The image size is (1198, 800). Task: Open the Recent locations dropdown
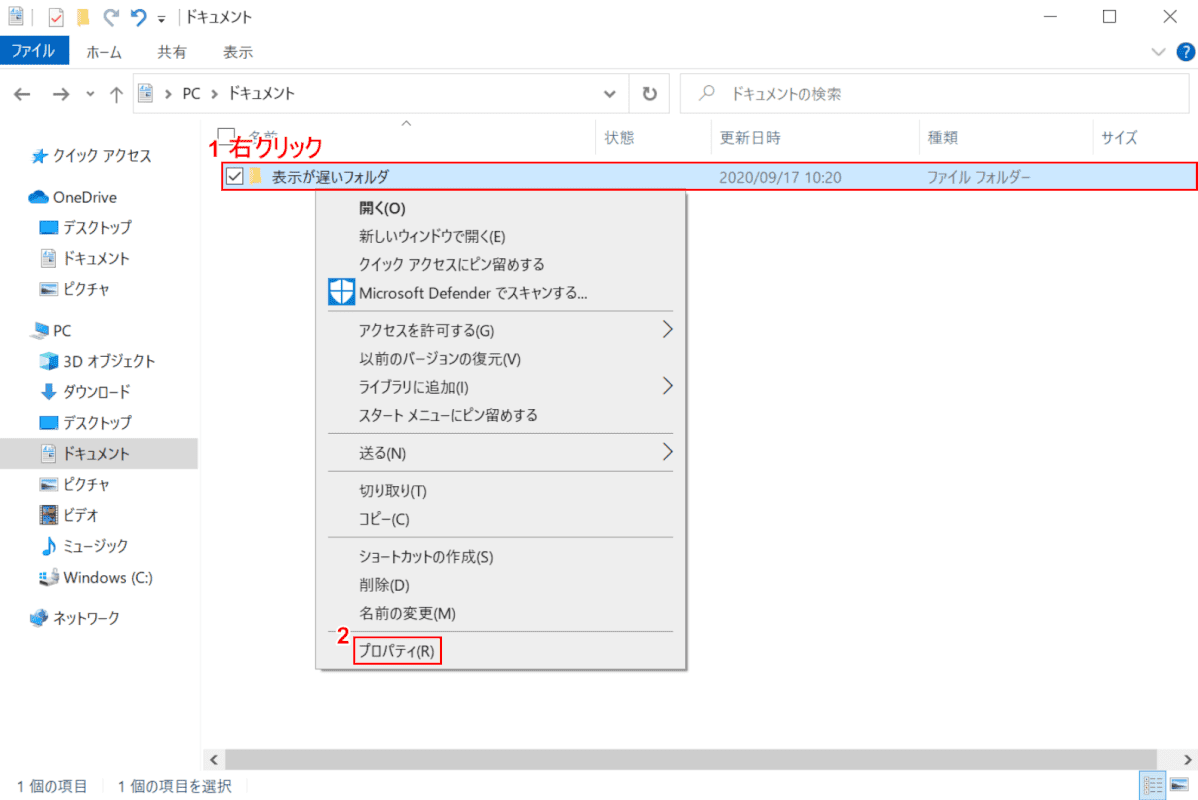click(90, 94)
